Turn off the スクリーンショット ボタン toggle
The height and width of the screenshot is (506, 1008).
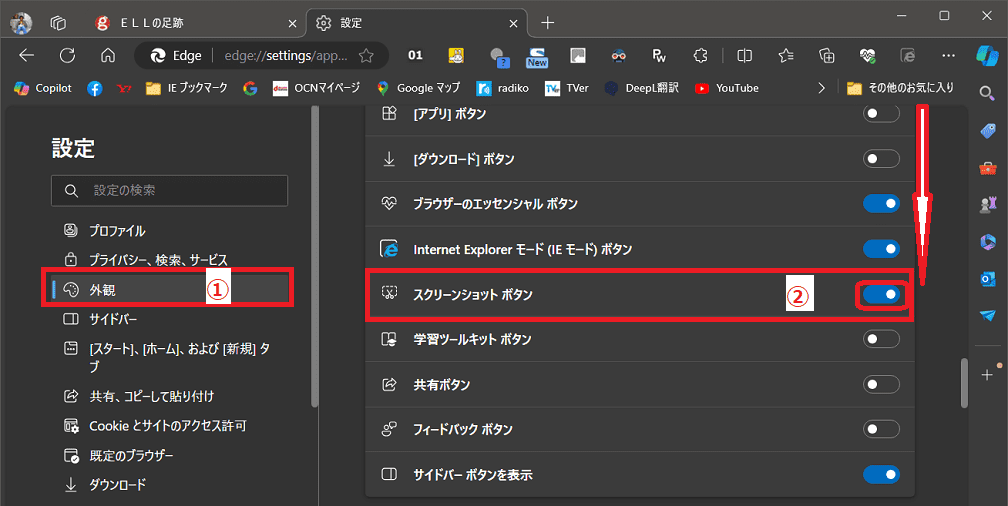pyautogui.click(x=881, y=295)
